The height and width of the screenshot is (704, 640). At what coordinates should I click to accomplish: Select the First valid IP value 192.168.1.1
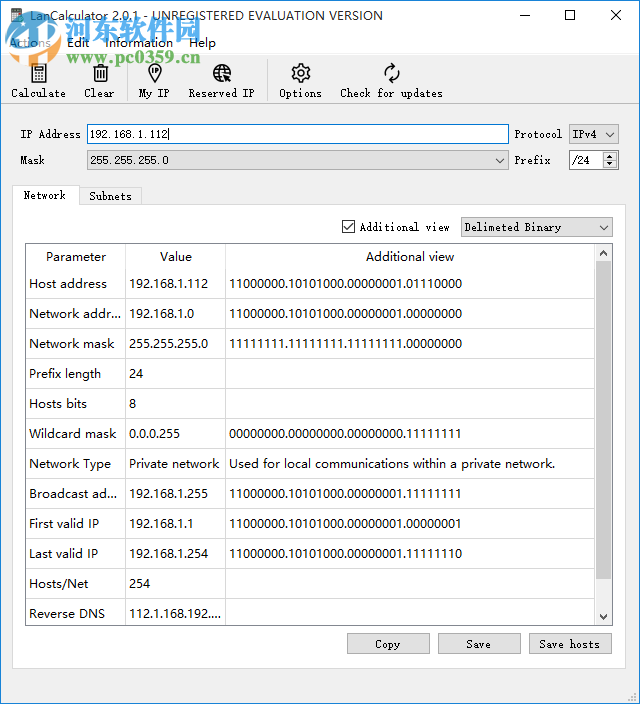161,524
